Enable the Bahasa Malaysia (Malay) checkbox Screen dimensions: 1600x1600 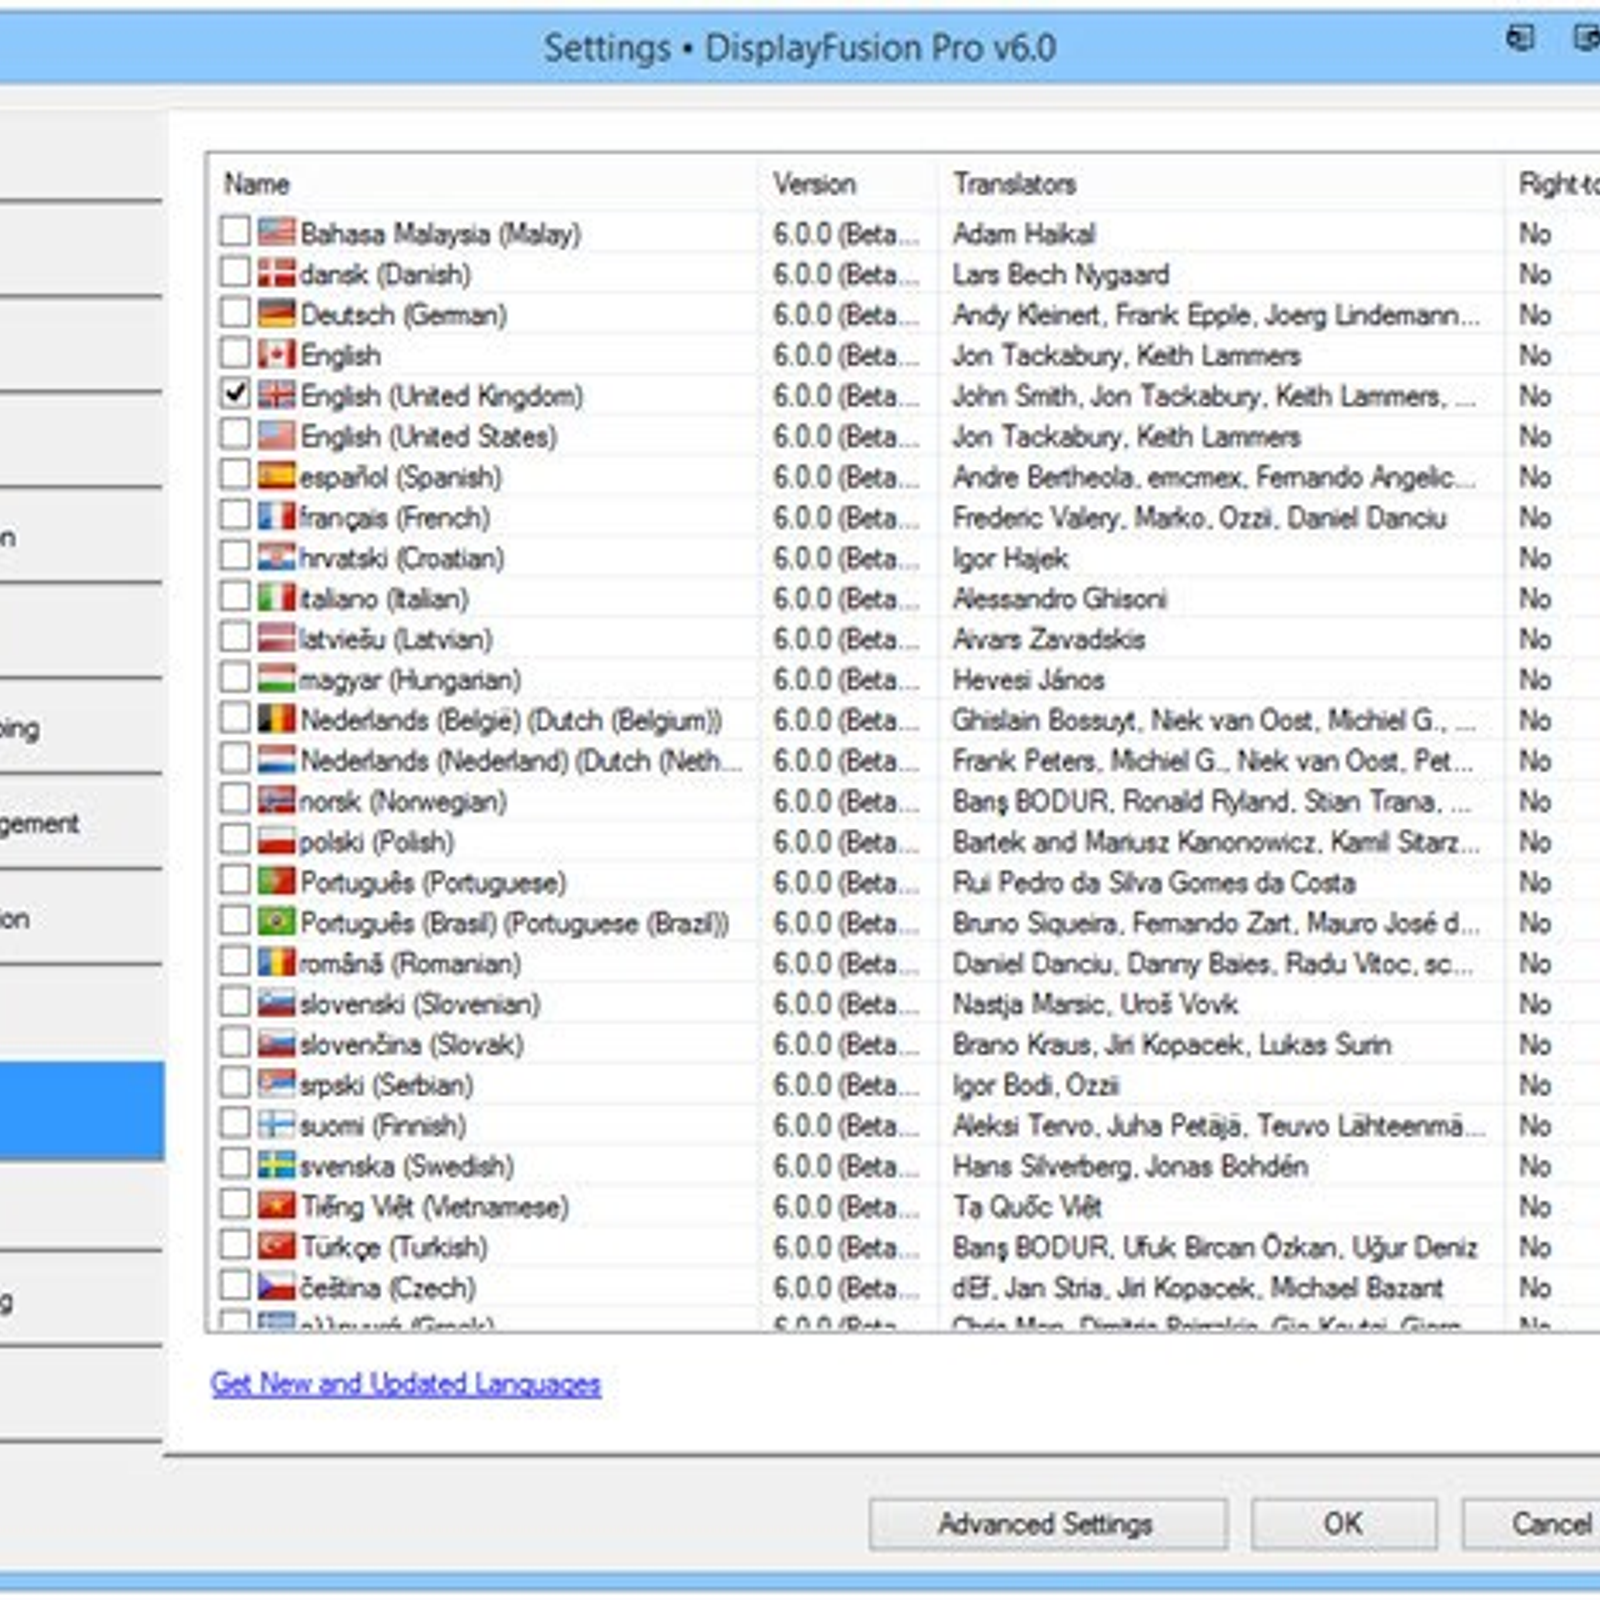pyautogui.click(x=235, y=231)
